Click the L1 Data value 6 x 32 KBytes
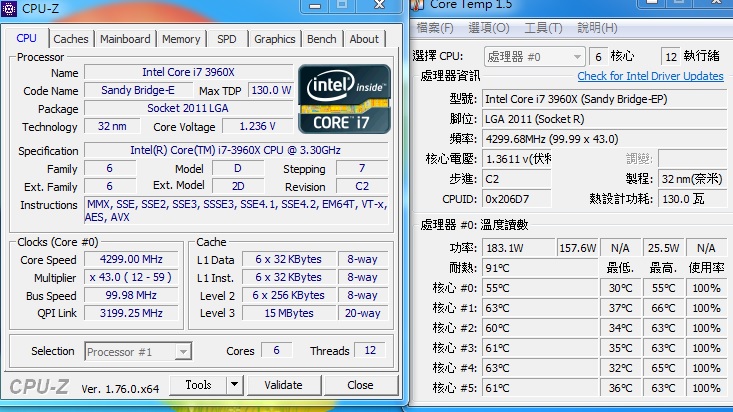Screen dimensions: 733x412 (289, 259)
